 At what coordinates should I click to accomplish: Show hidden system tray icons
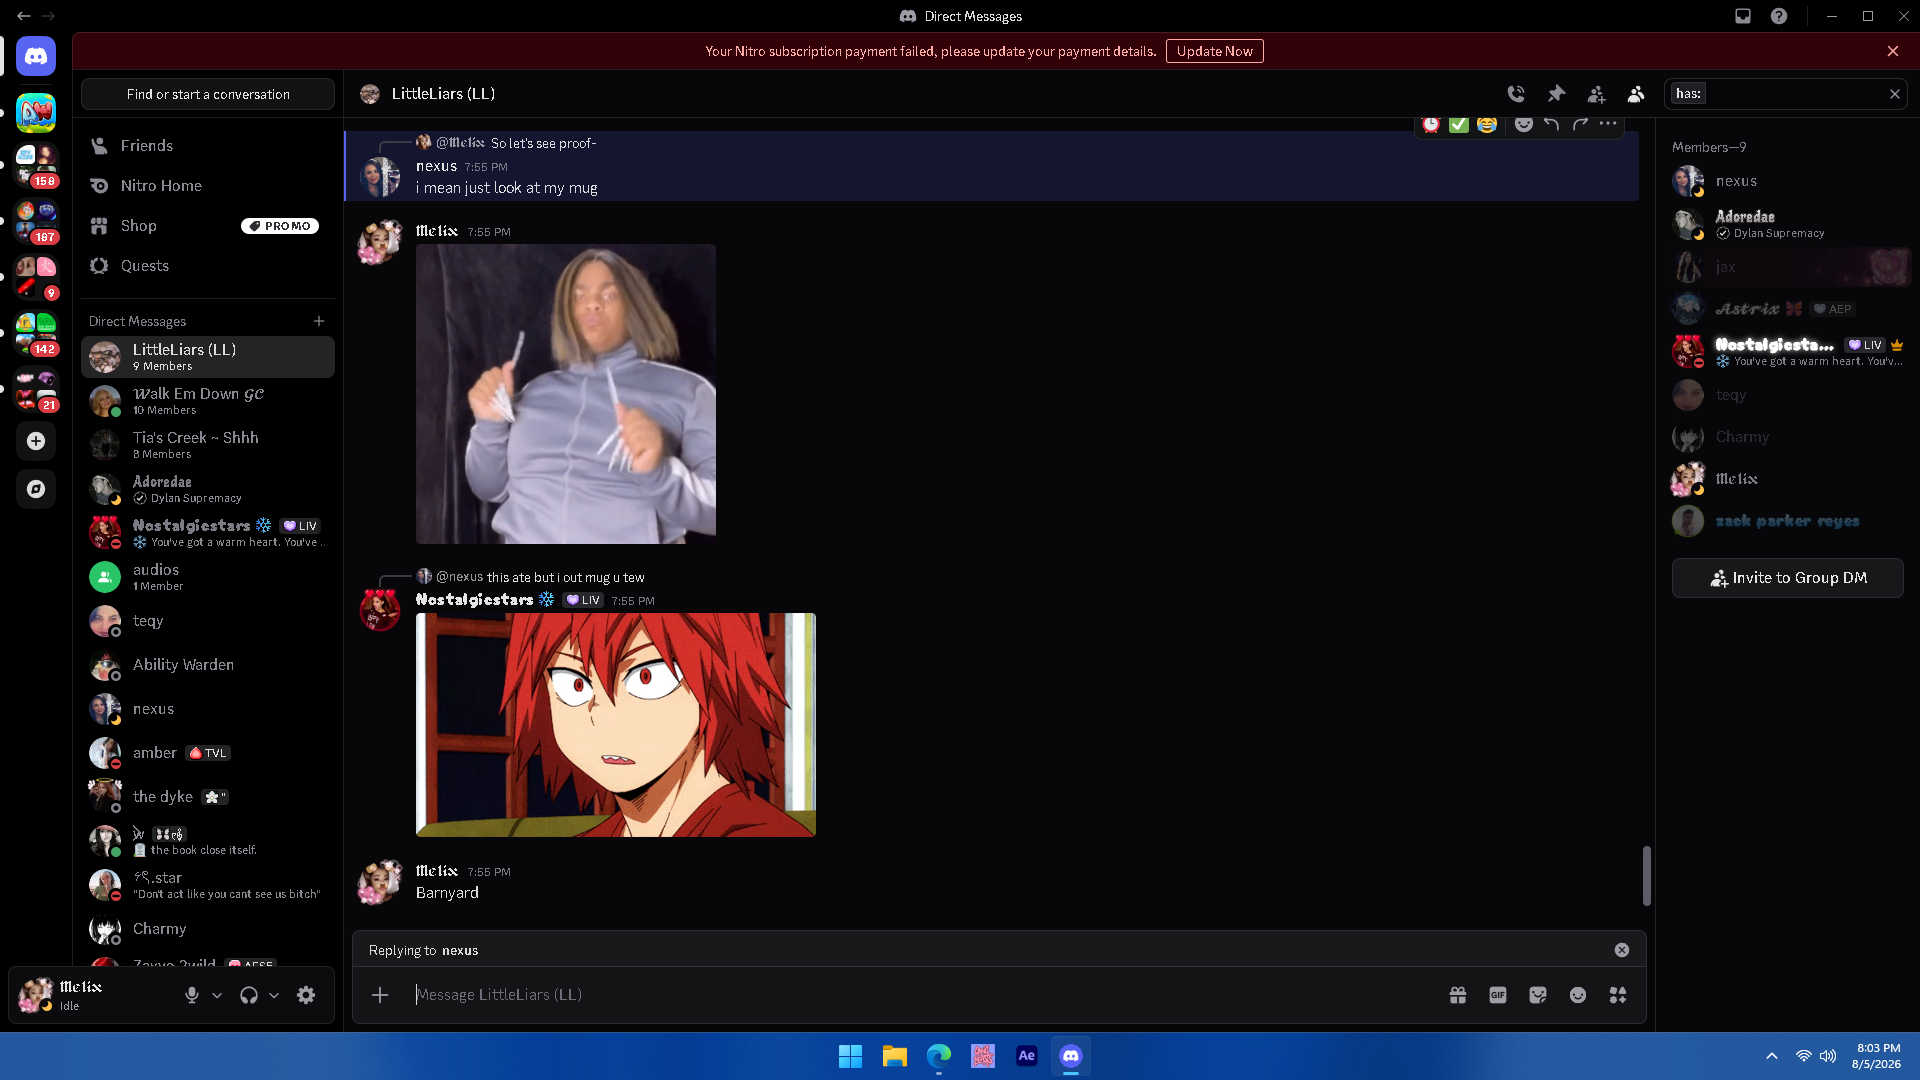click(1771, 1056)
